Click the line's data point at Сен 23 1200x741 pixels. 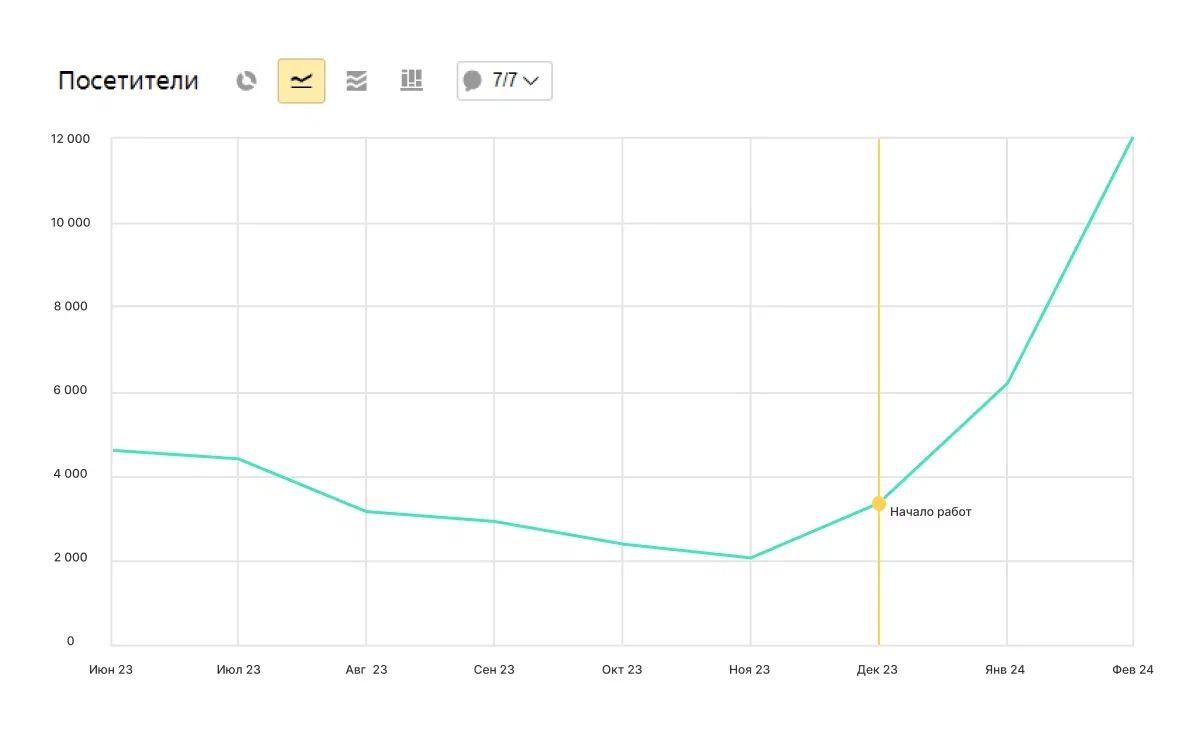pos(494,521)
